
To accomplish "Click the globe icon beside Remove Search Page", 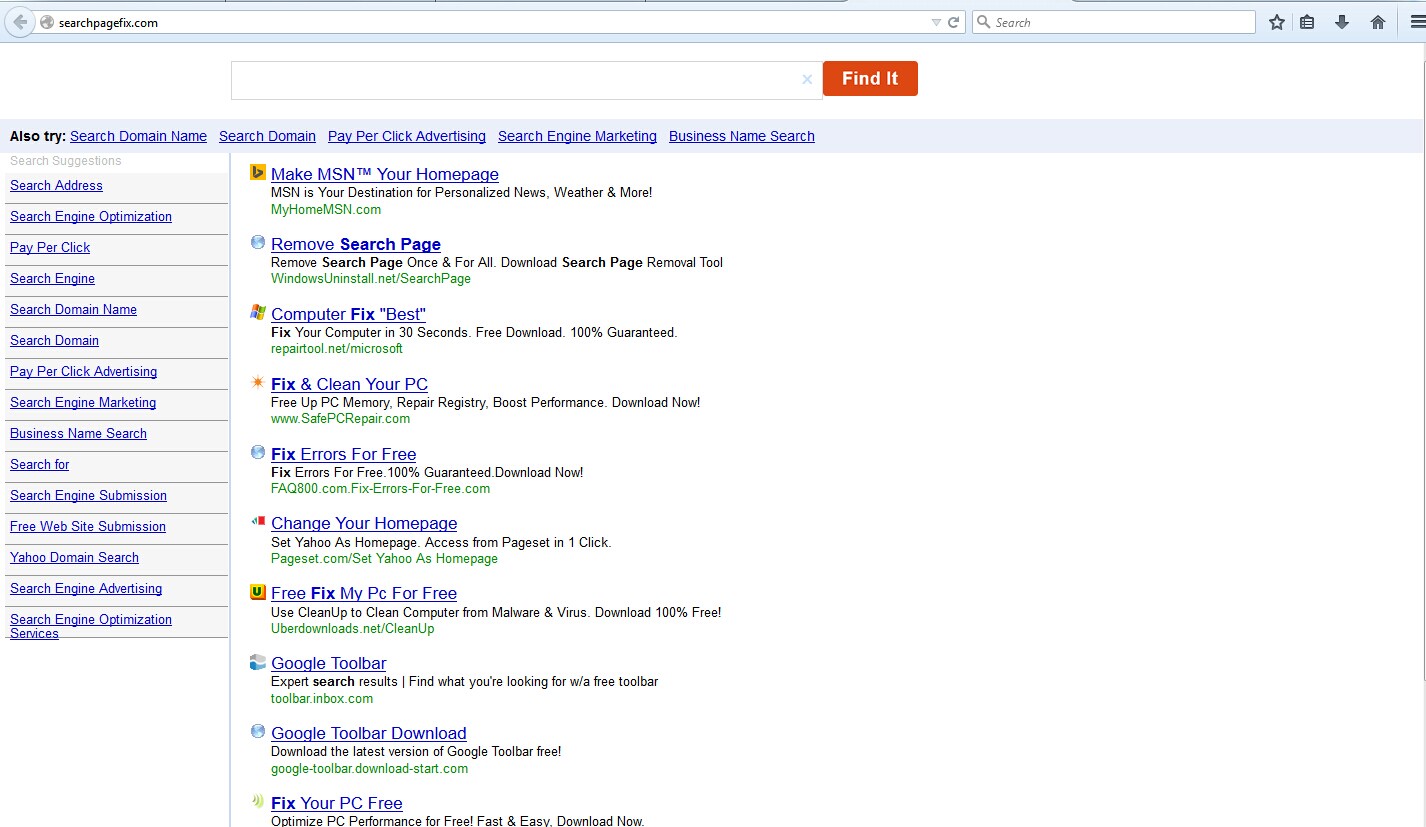I will coord(258,242).
